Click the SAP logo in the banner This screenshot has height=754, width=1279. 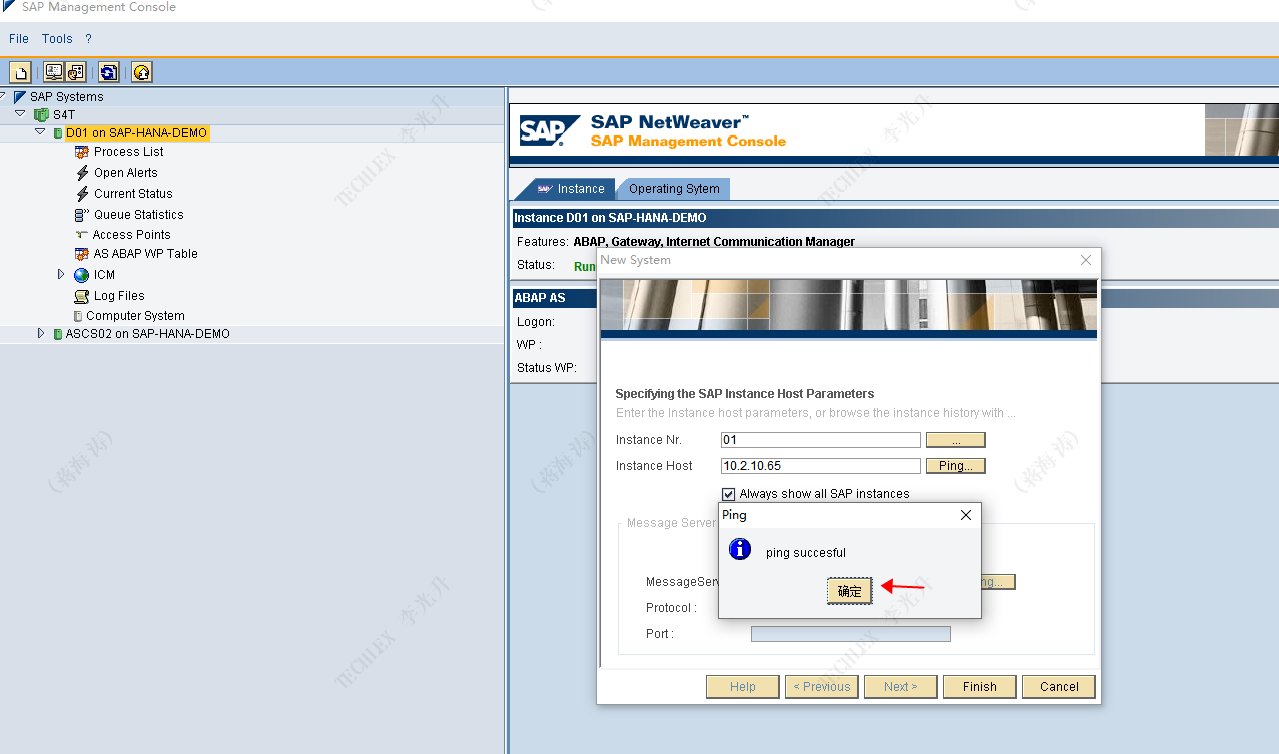pos(550,131)
